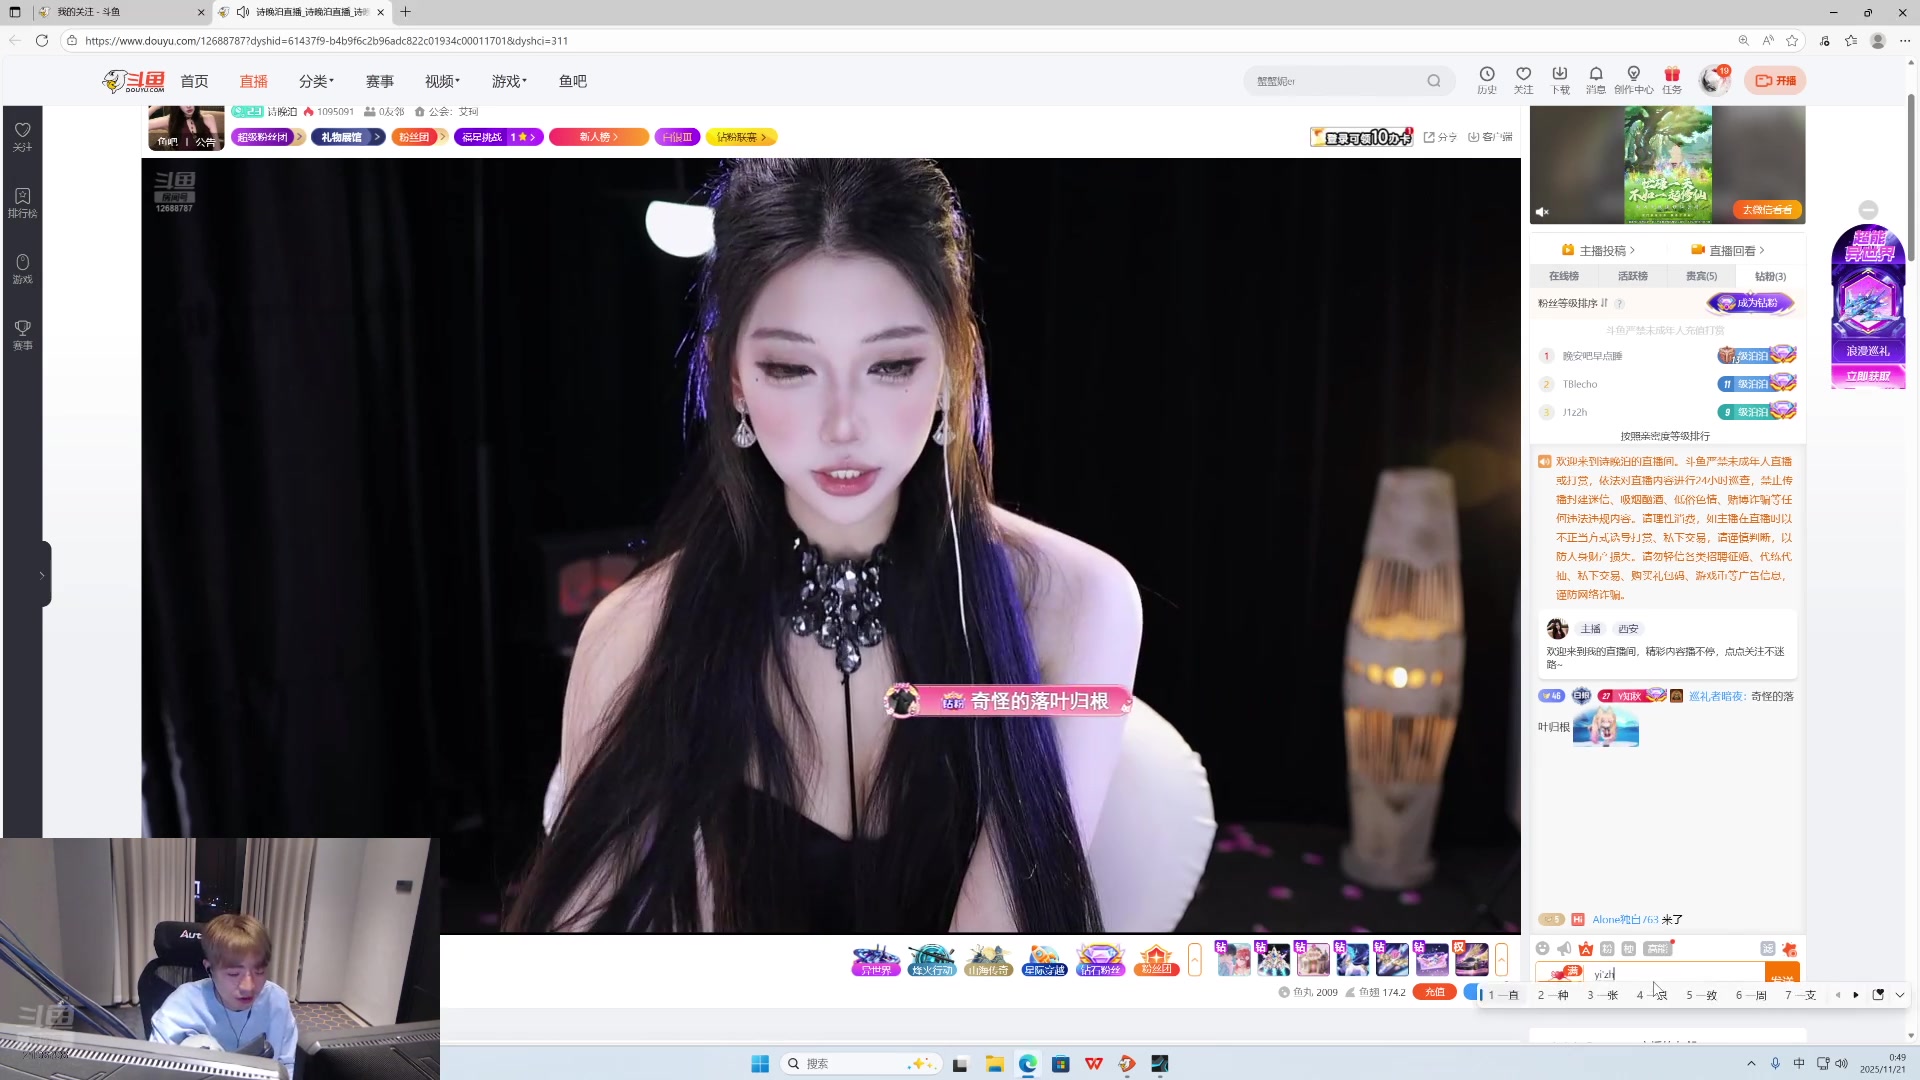This screenshot has height=1080, width=1920.
Task: Toggle the 粉 badge option in chat toolbar
Action: tap(1608, 948)
